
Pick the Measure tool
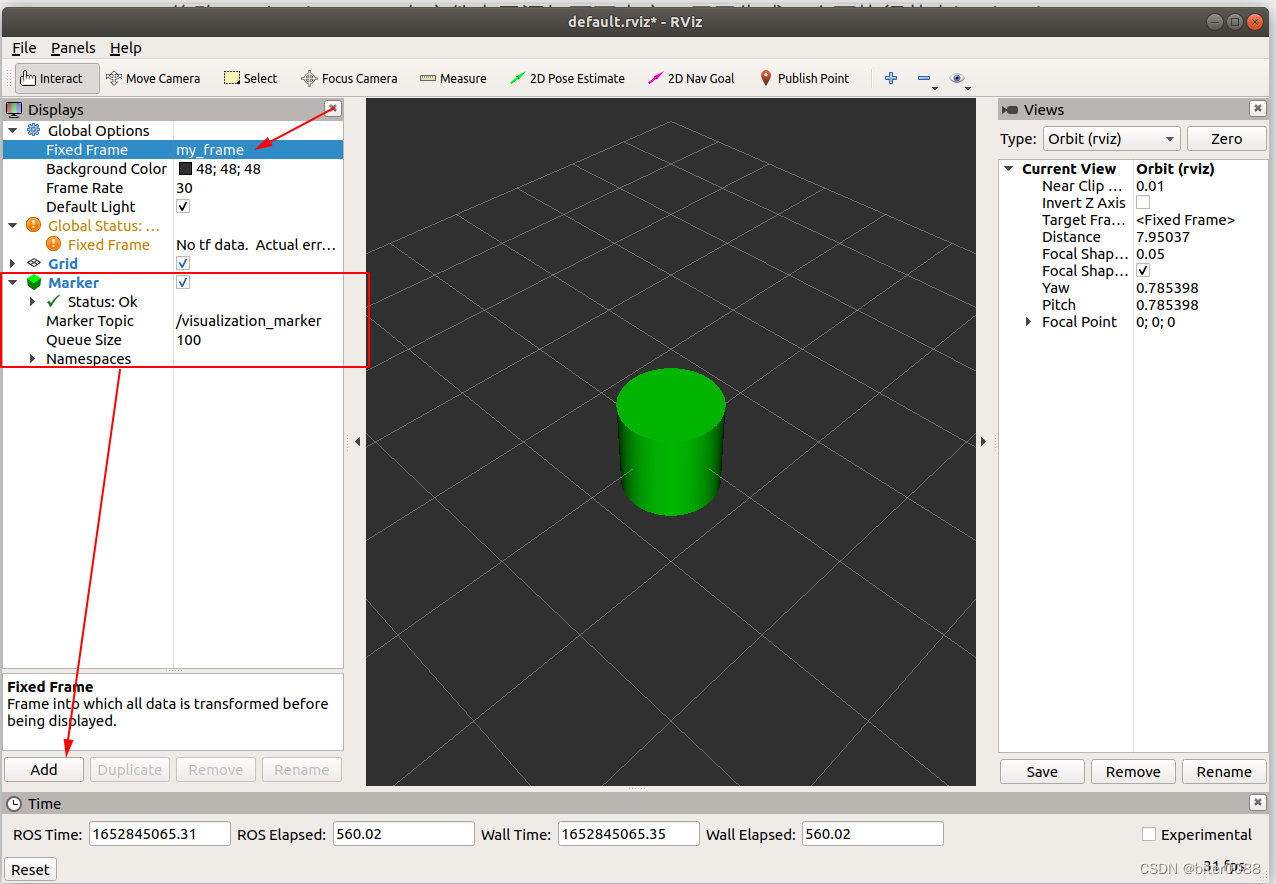pos(453,78)
